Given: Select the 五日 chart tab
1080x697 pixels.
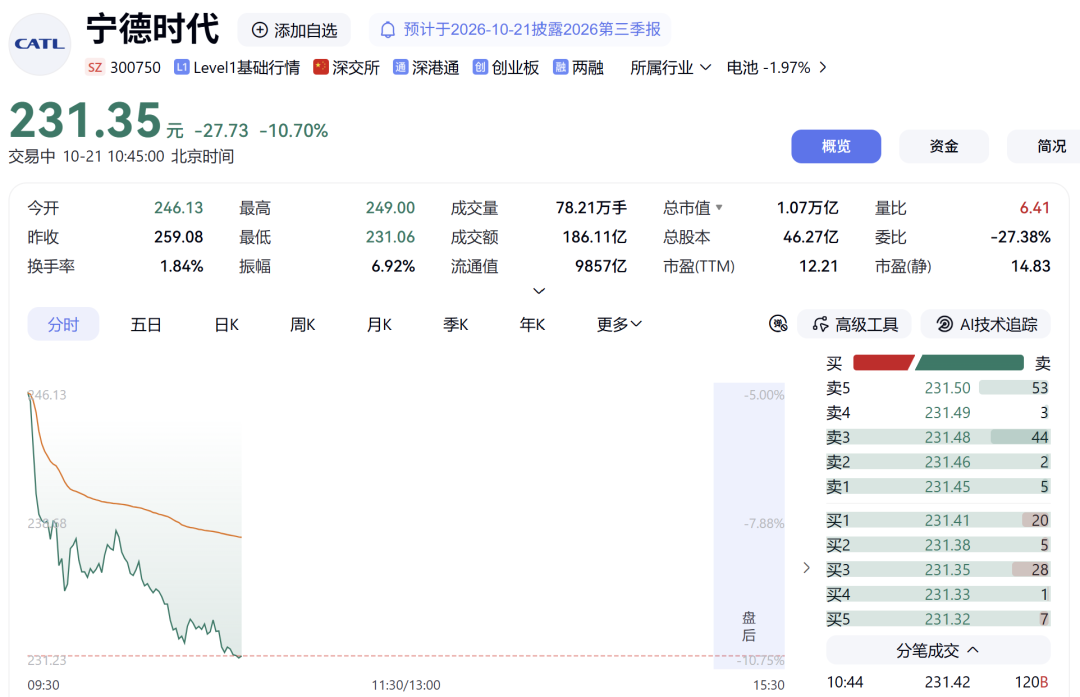Looking at the screenshot, I should click(x=146, y=324).
